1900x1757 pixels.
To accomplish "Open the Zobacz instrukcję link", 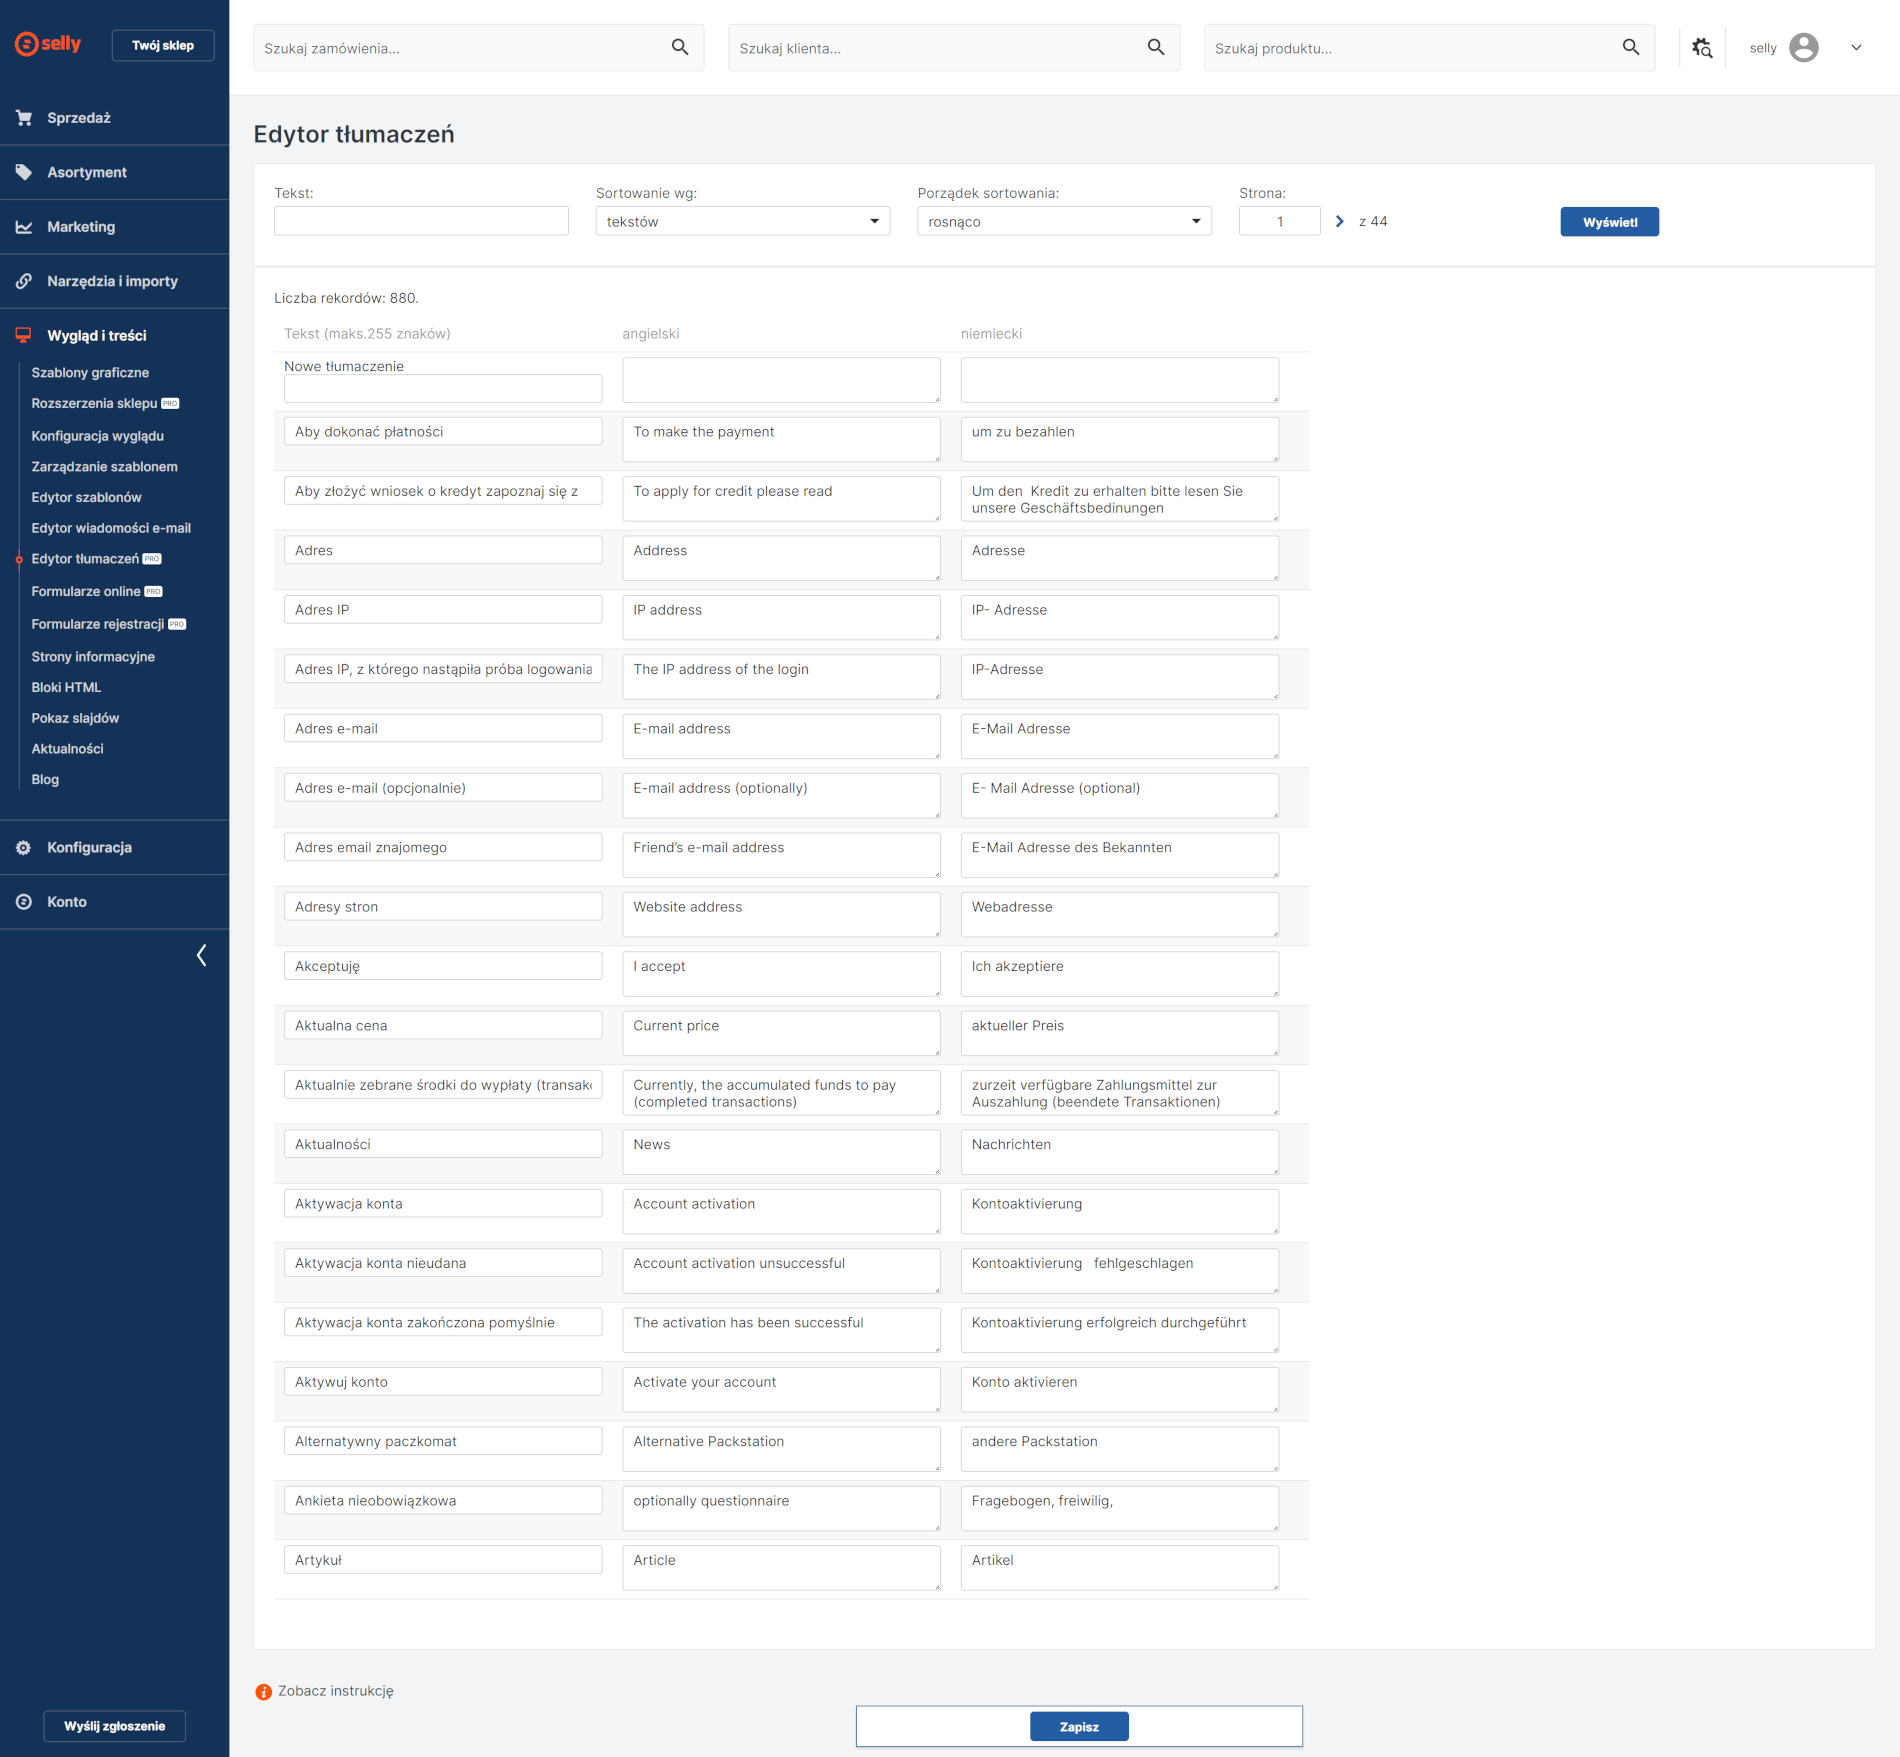I will click(x=335, y=1691).
